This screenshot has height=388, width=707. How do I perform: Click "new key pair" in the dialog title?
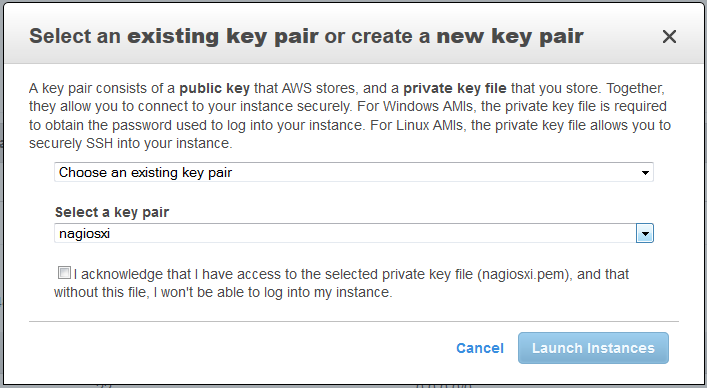(510, 37)
